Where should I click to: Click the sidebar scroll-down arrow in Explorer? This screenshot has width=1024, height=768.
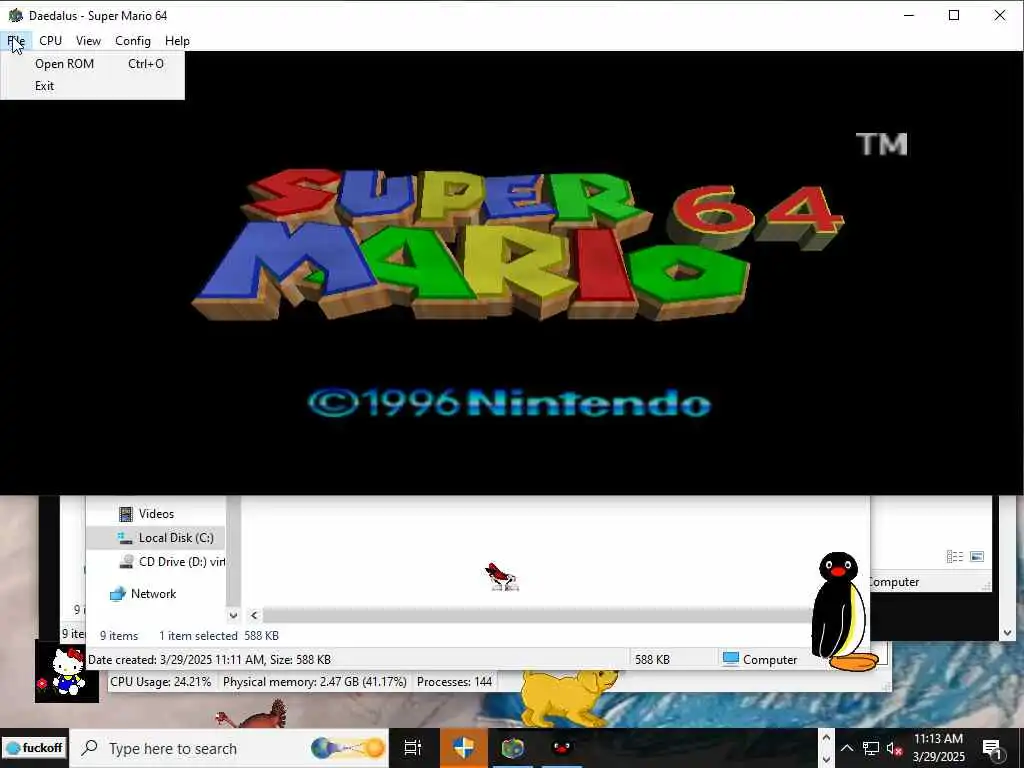coord(233,615)
